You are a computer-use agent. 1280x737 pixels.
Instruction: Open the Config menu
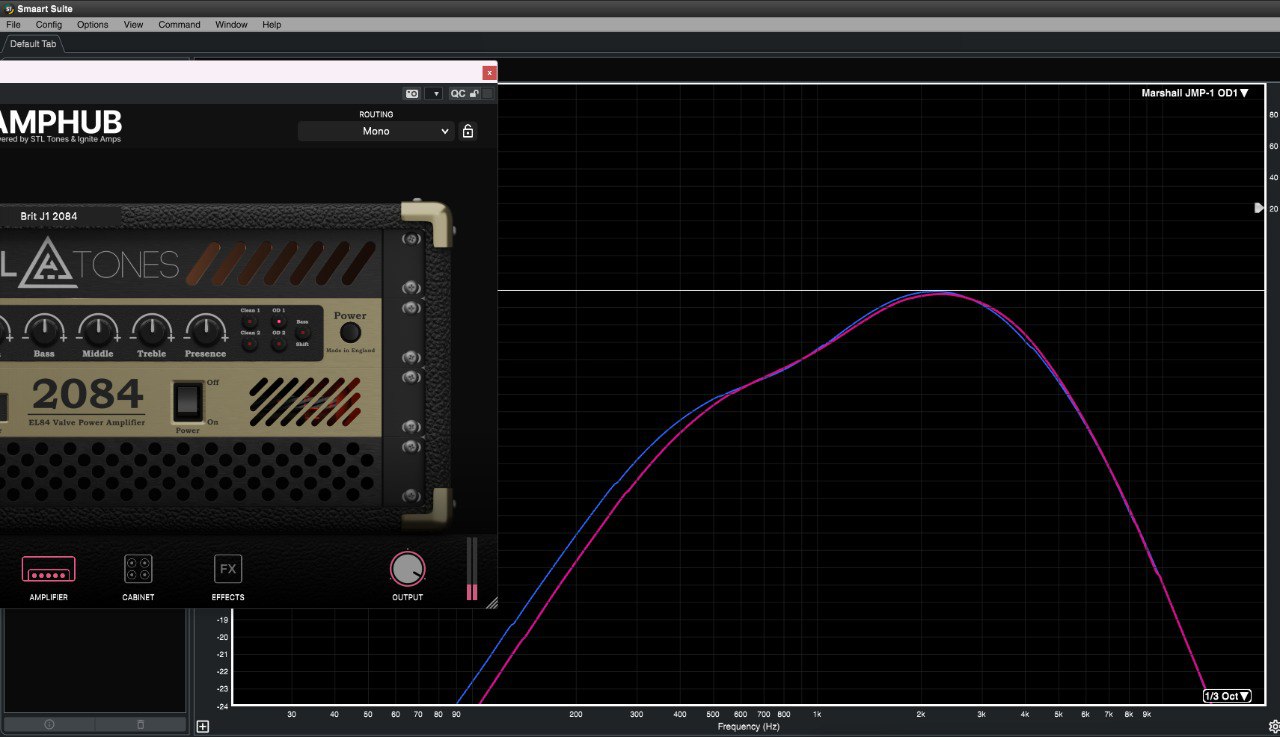click(48, 24)
